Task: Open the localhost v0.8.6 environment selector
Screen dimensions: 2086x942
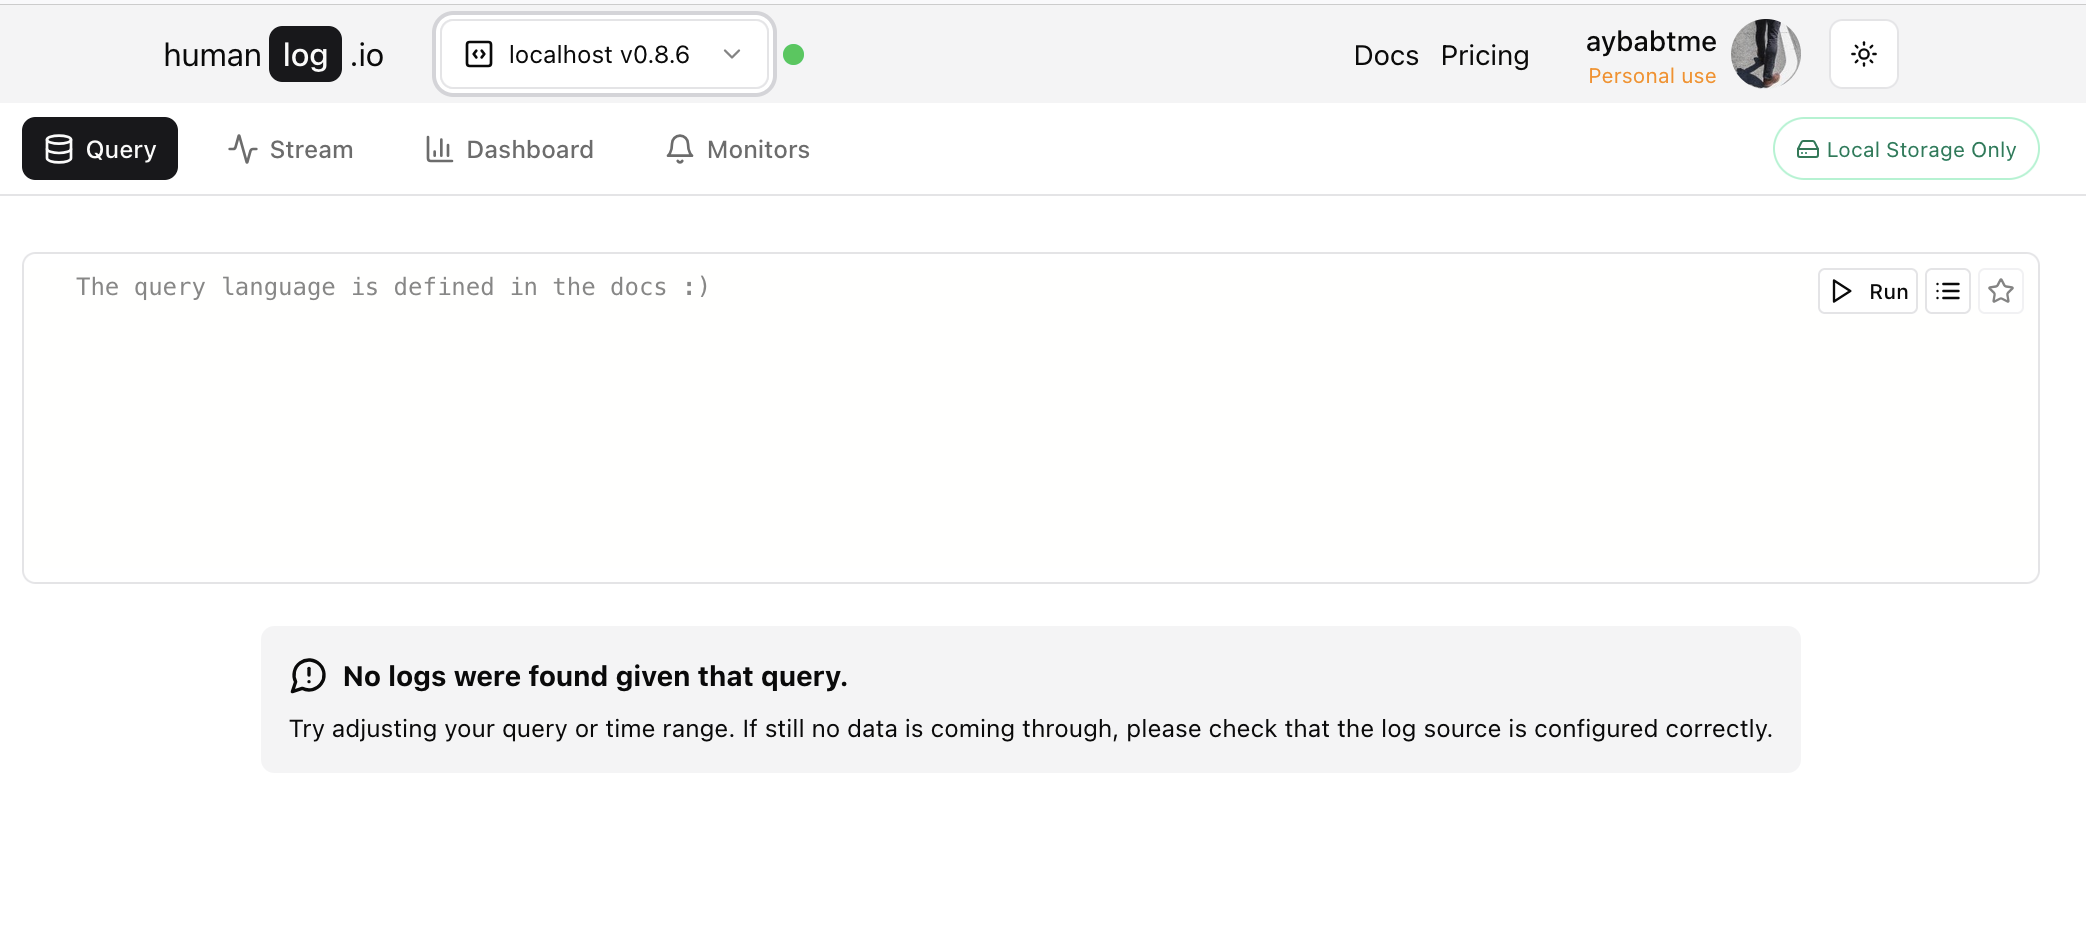Action: click(x=604, y=54)
